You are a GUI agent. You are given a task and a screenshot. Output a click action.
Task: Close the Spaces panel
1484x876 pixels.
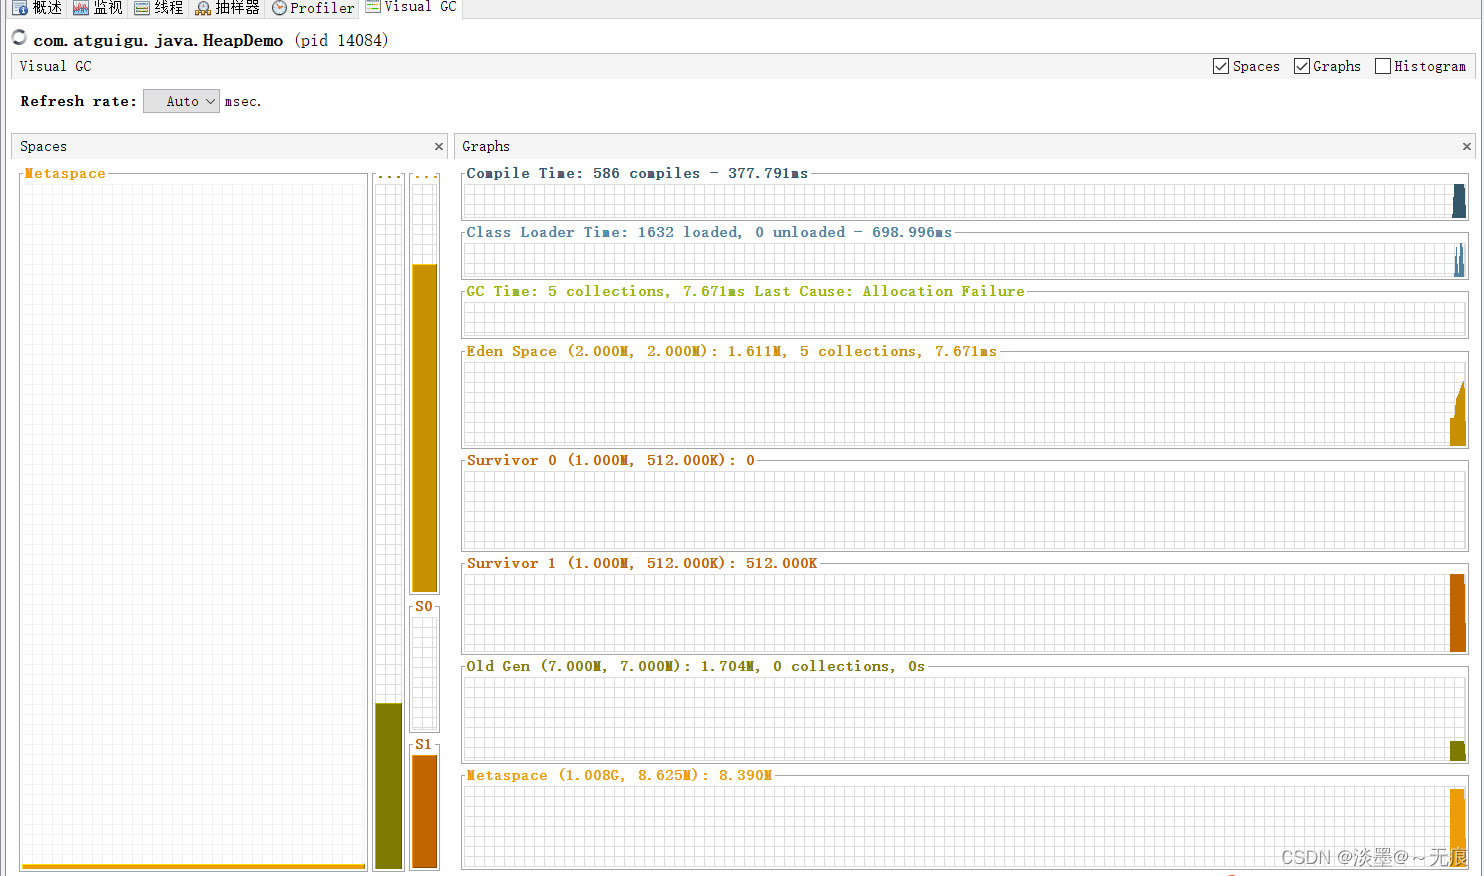438,146
